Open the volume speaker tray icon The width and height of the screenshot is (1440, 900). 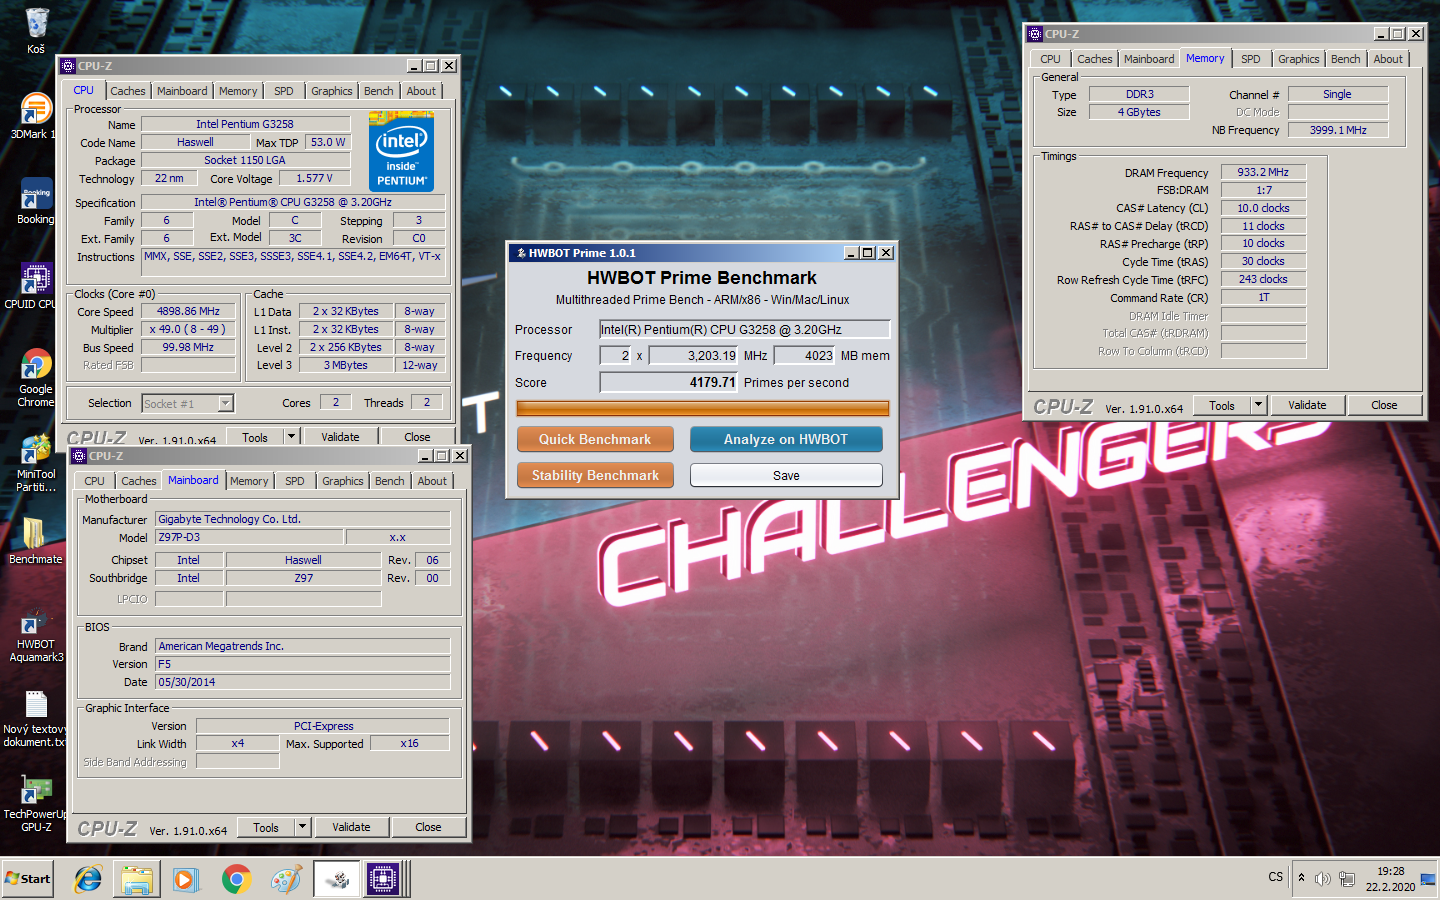point(1322,879)
